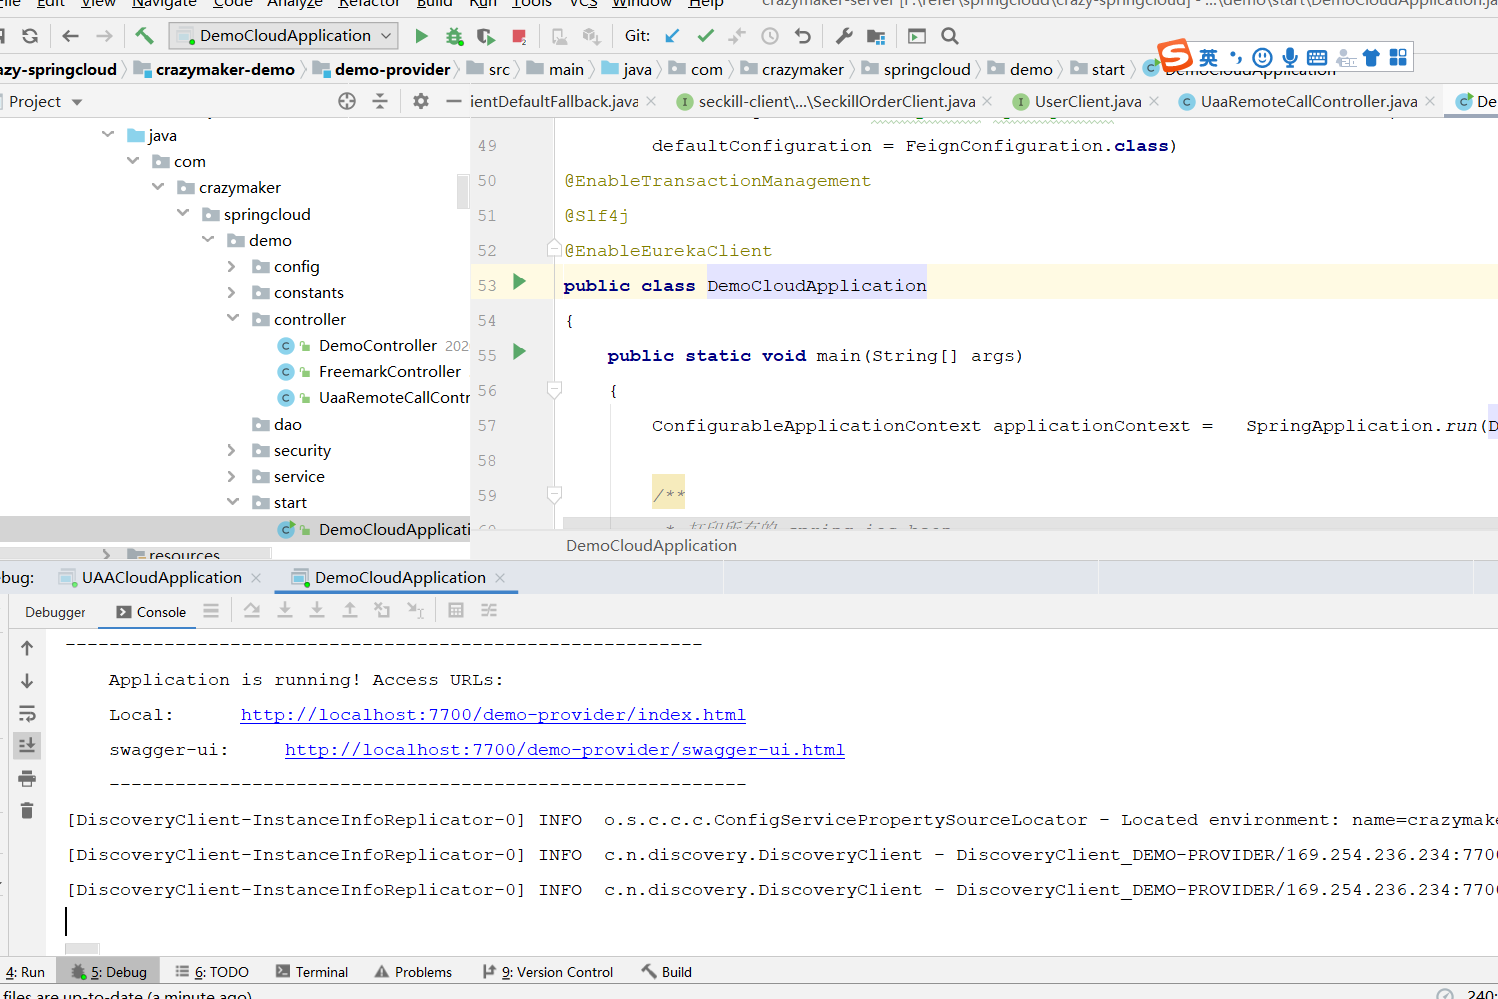Switch to SeckillOrderClient.java tab

click(836, 101)
